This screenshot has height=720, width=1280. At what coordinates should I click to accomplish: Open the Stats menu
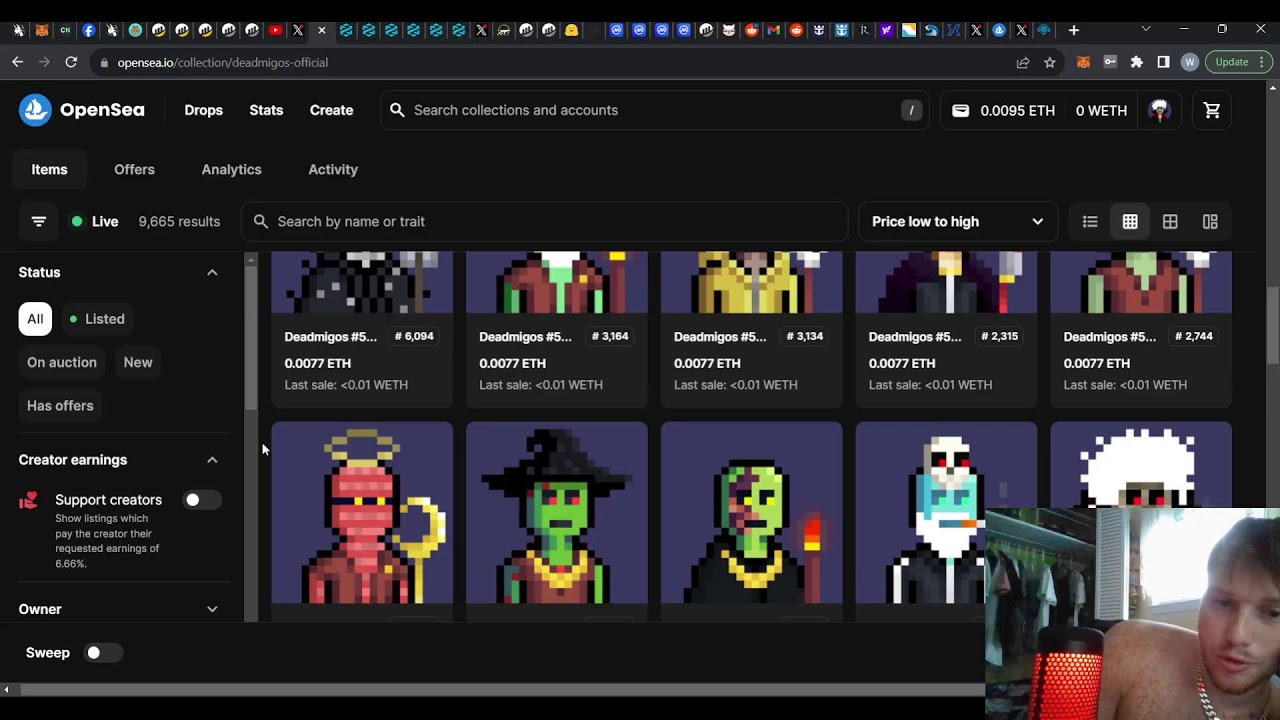[266, 110]
